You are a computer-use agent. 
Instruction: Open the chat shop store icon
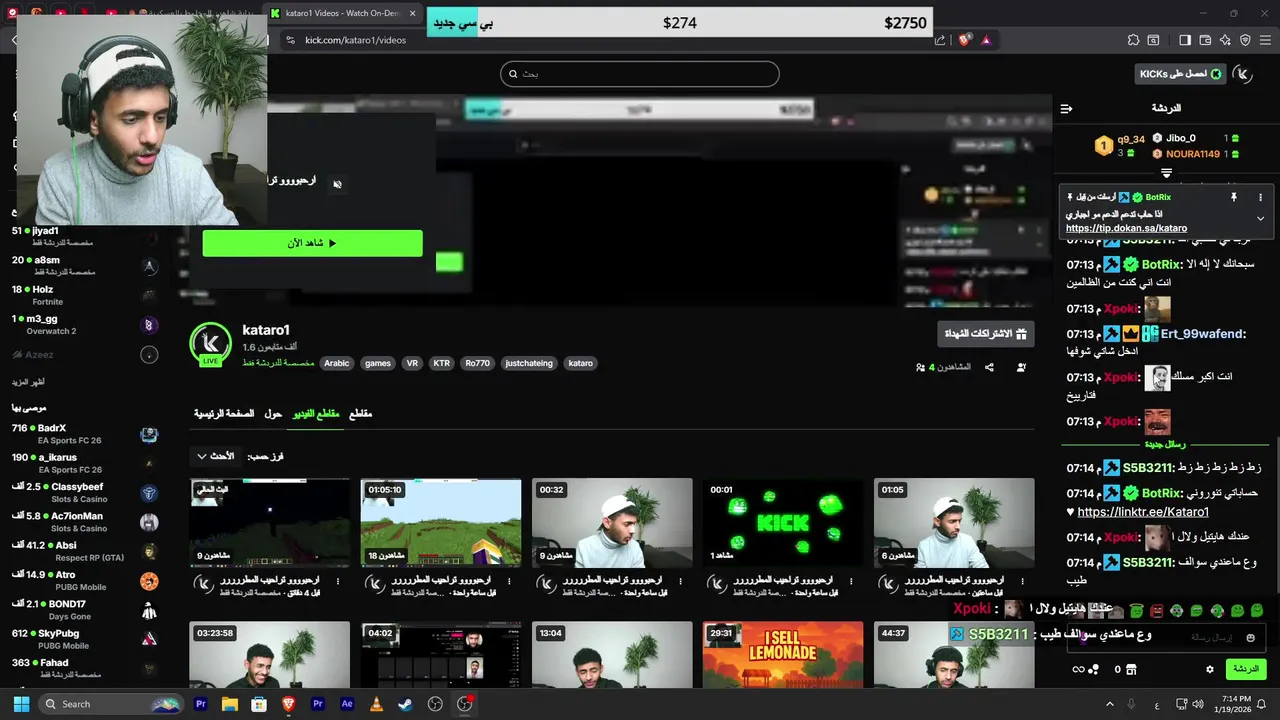1131,669
